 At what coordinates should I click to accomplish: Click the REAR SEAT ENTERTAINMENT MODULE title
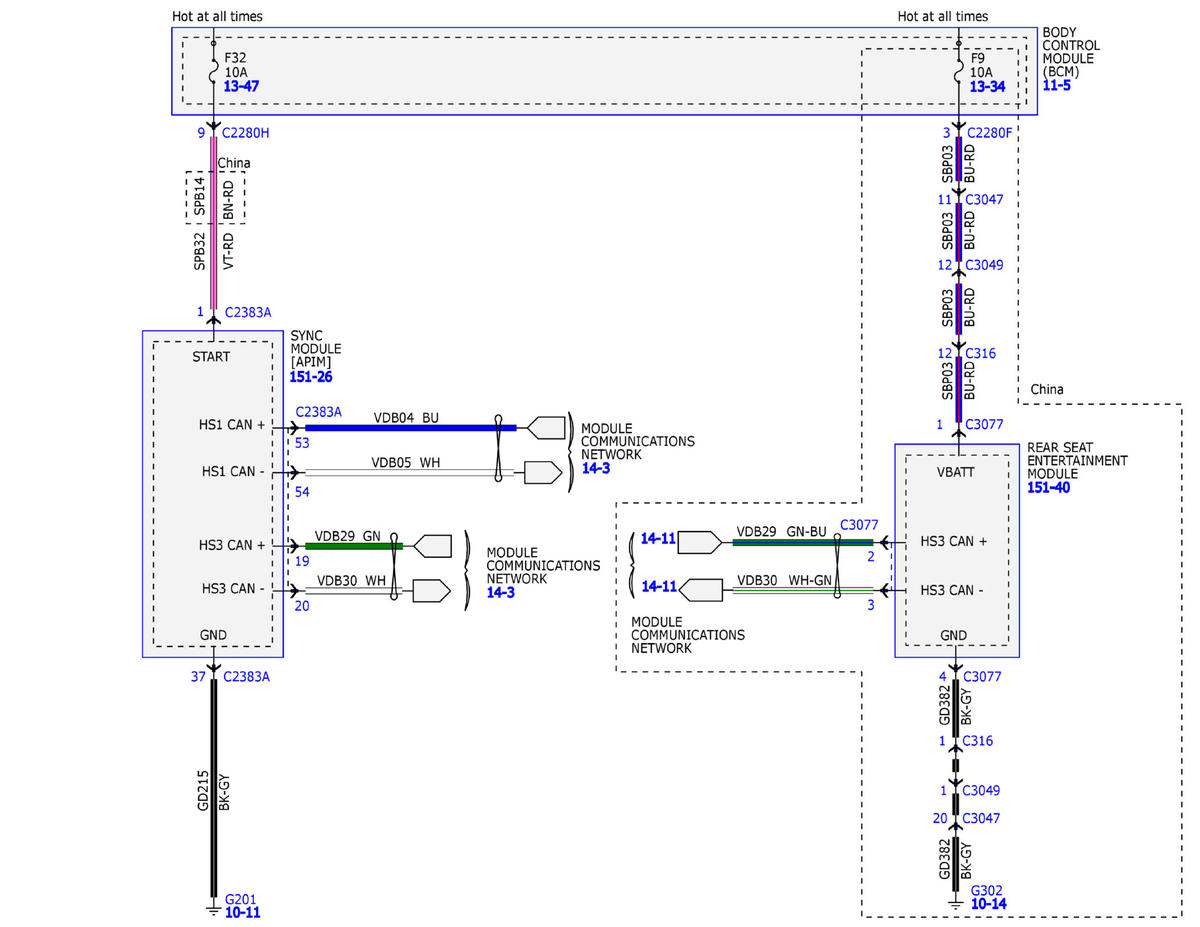click(x=1077, y=461)
